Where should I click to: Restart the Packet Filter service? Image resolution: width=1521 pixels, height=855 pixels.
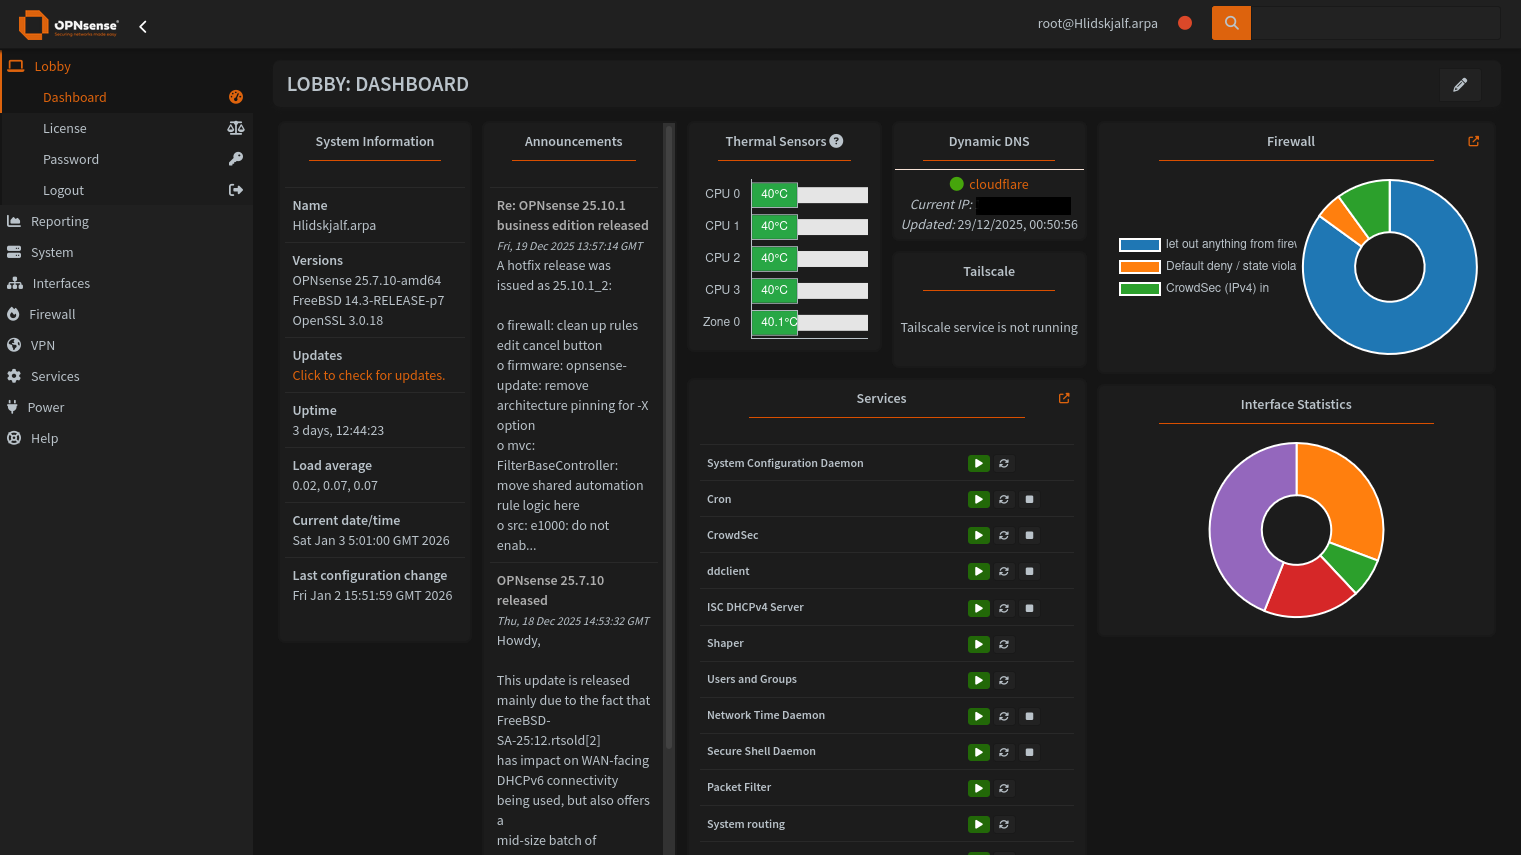[x=1004, y=789]
